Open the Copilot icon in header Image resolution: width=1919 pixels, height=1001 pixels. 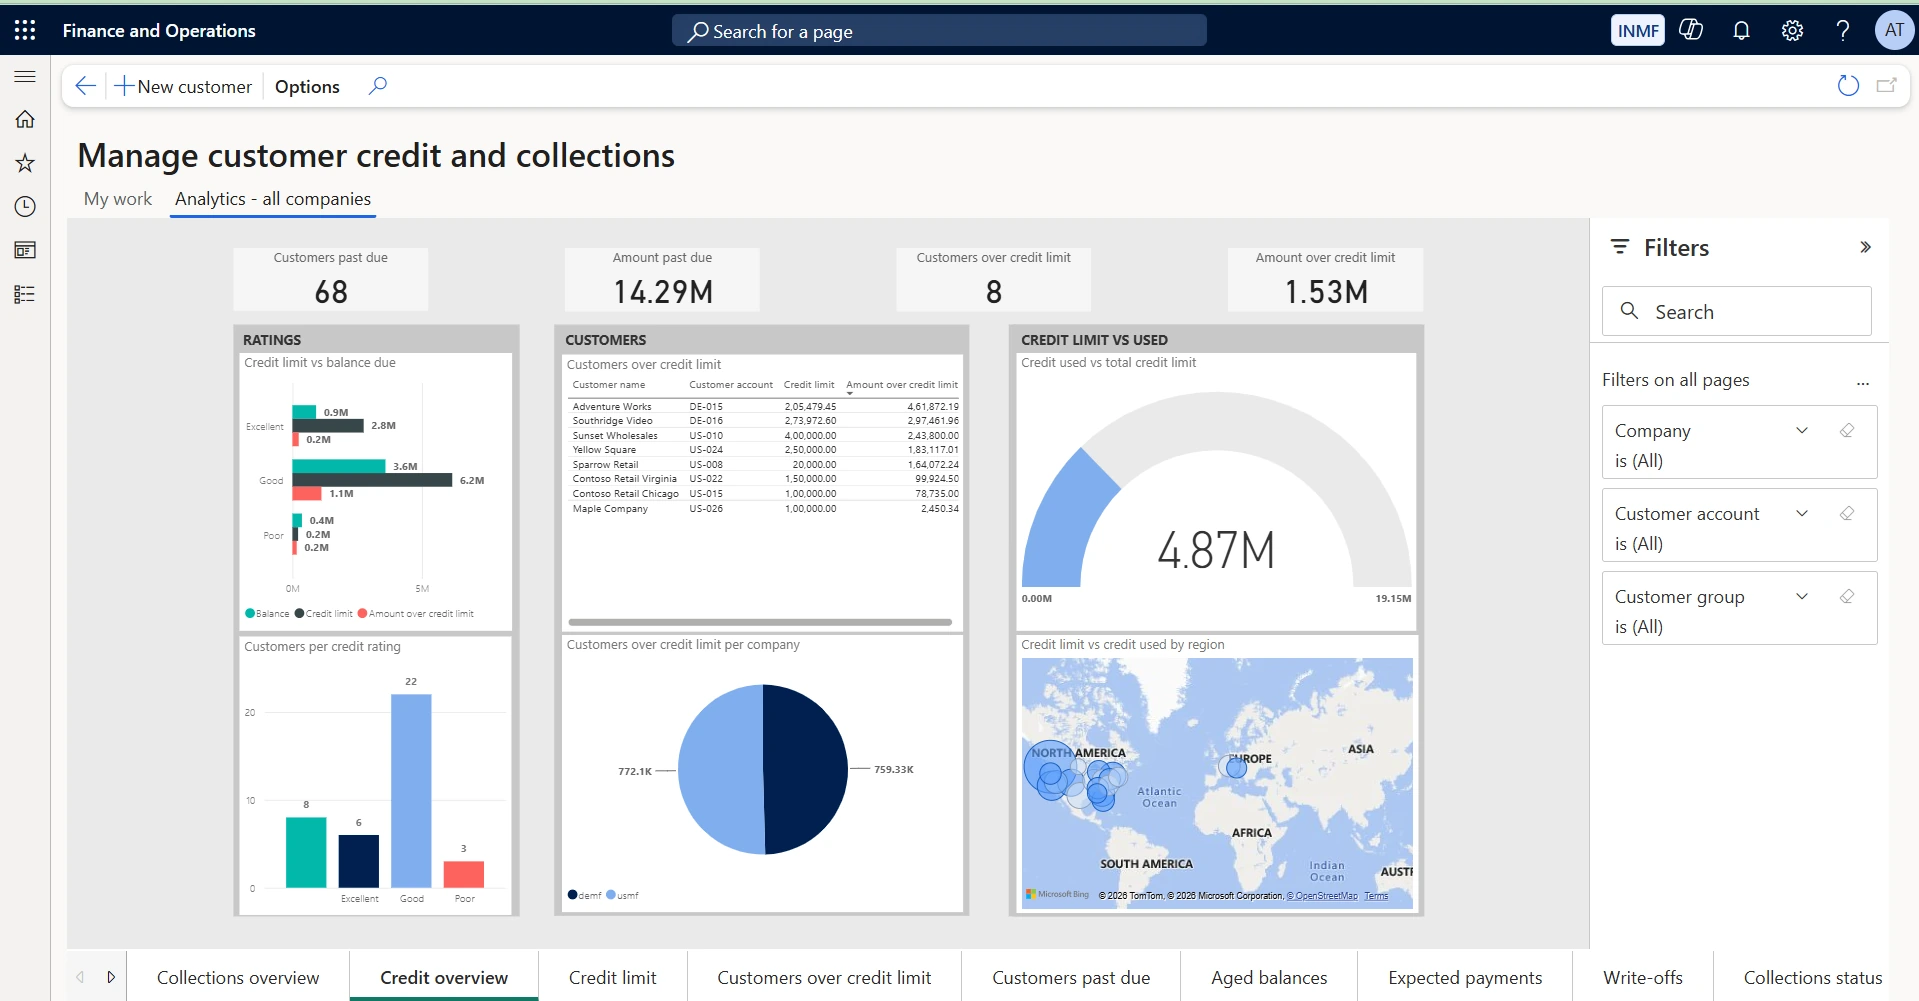point(1691,30)
